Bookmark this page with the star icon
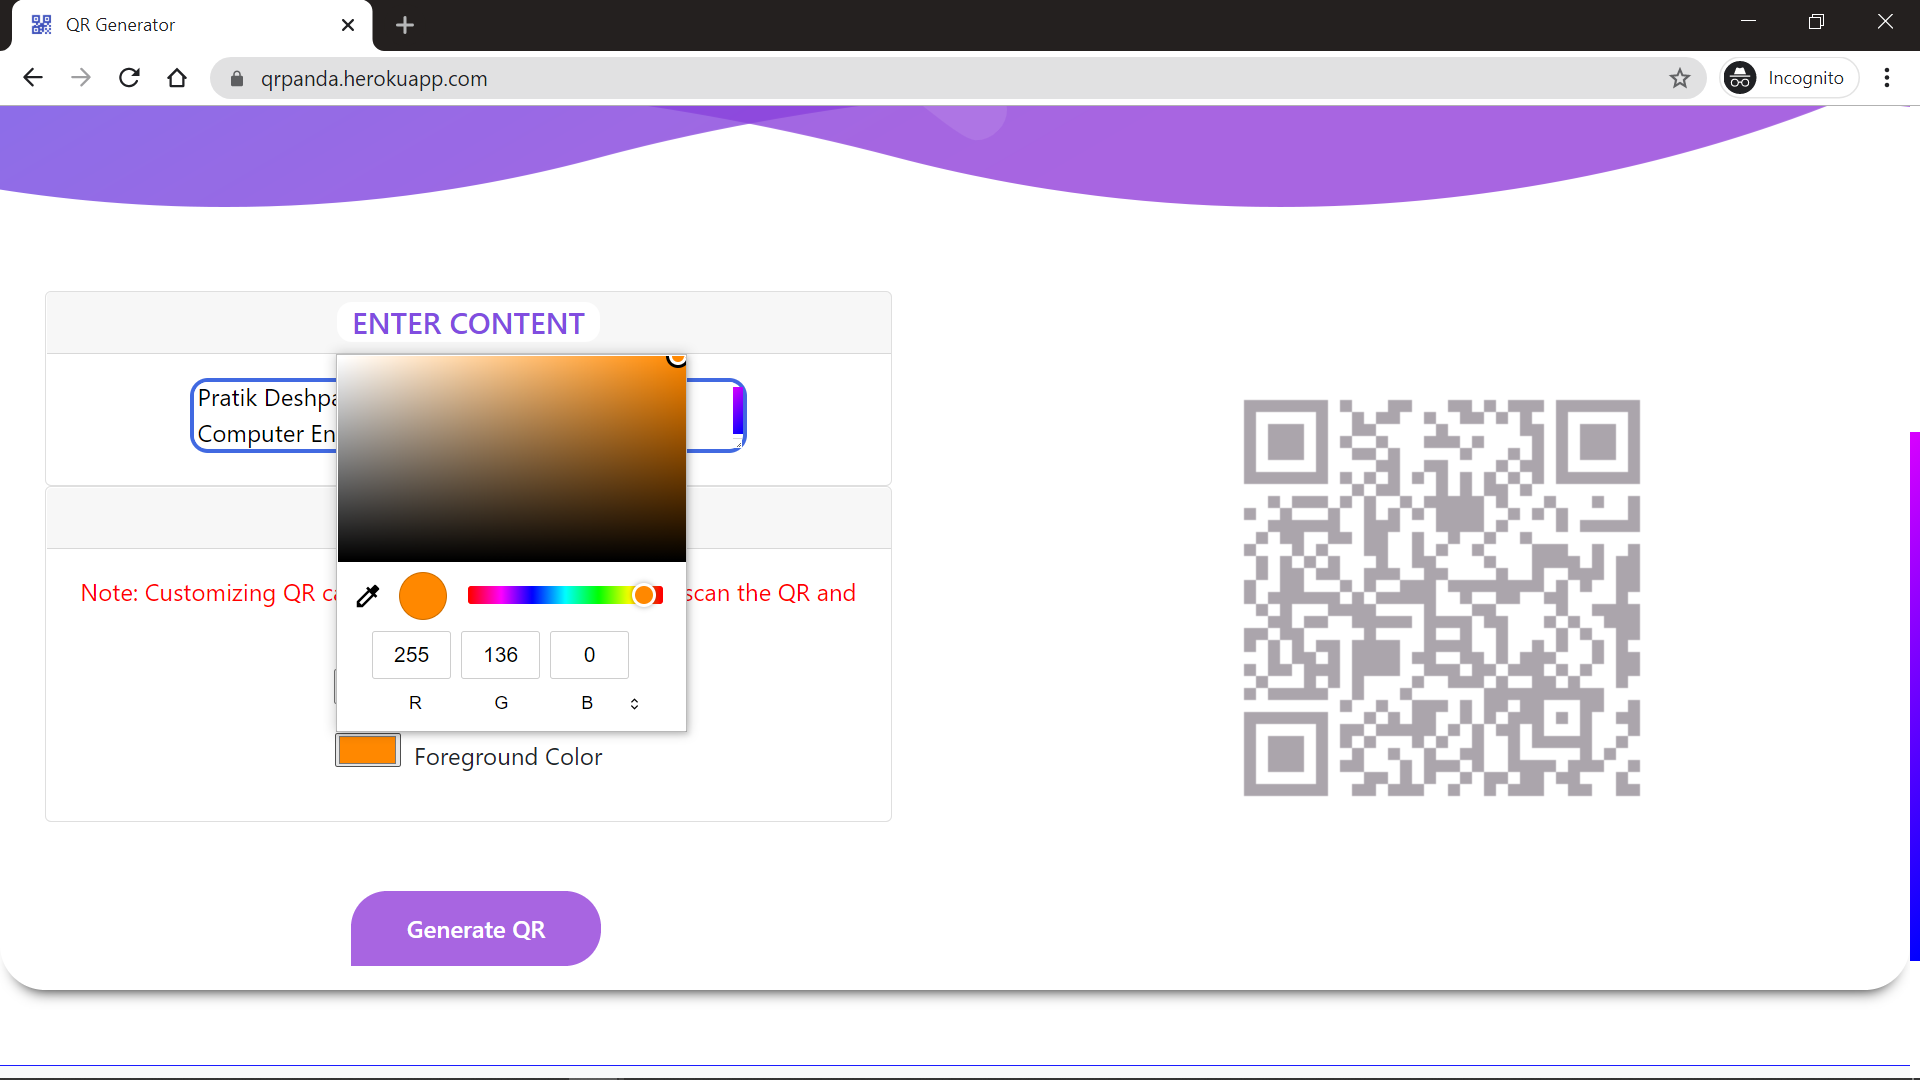 pyautogui.click(x=1680, y=78)
